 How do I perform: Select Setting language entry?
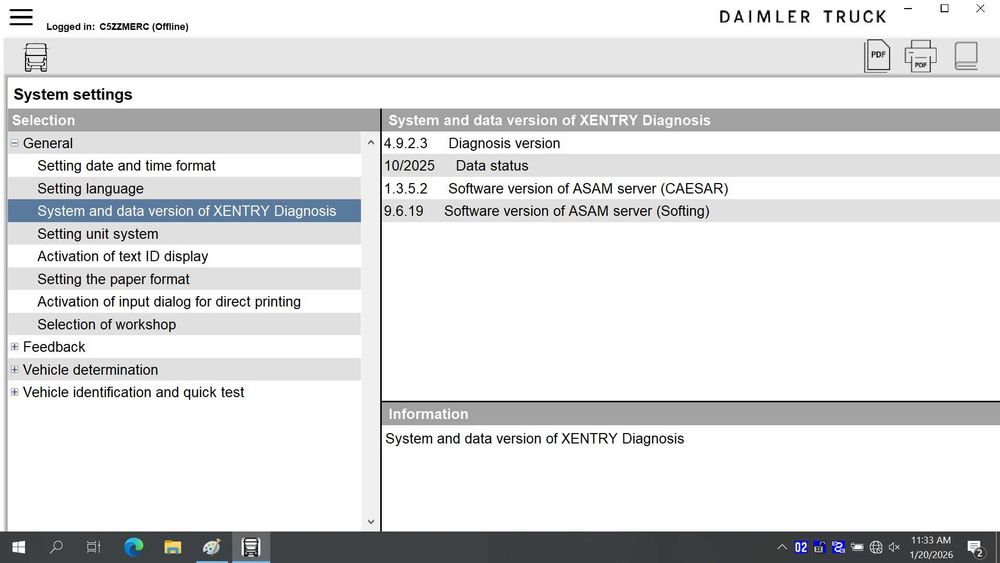click(x=184, y=189)
